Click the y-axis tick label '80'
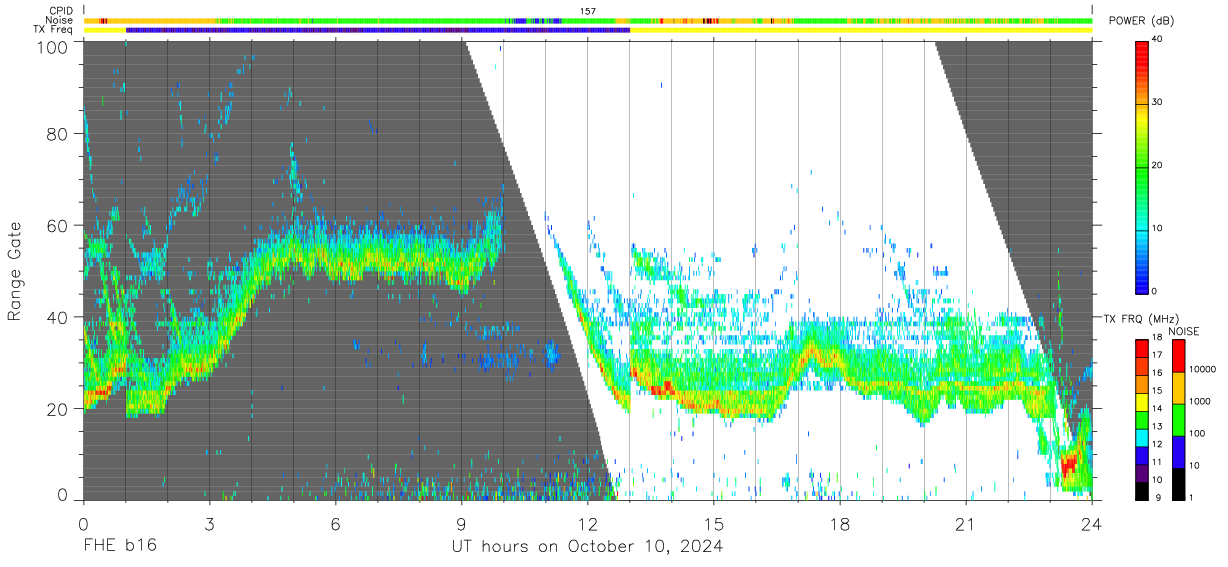1228x567 pixels. 57,133
